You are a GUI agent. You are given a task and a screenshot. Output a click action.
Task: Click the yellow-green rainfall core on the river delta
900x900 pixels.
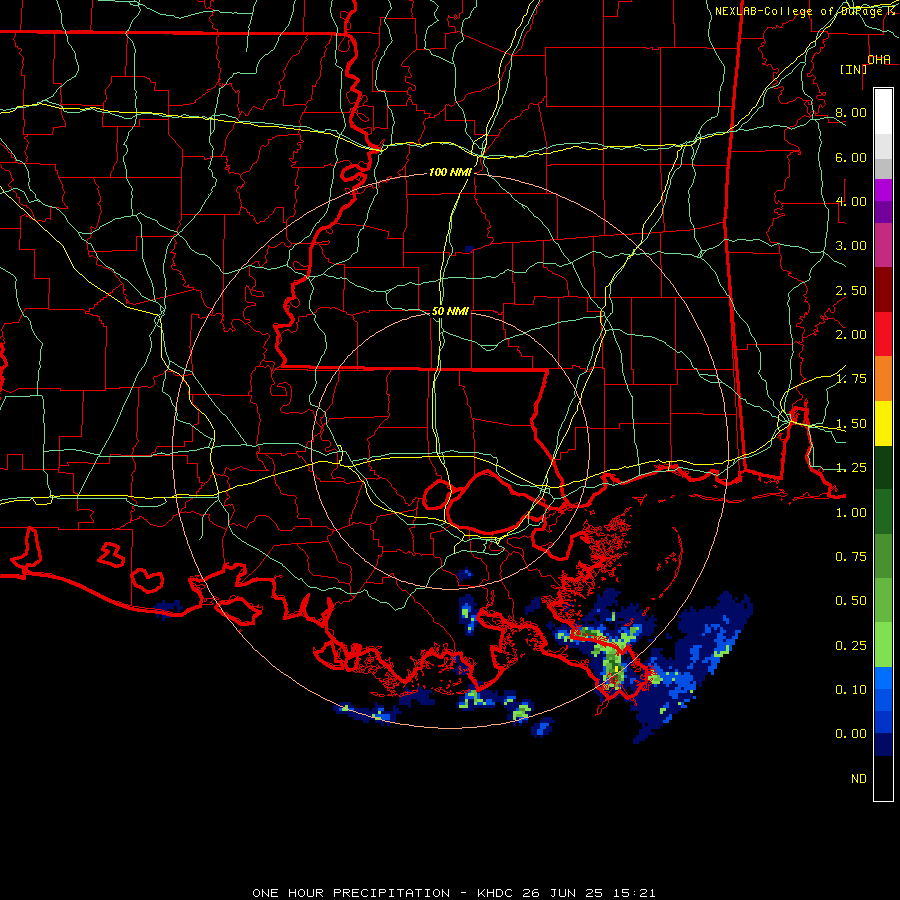[612, 669]
